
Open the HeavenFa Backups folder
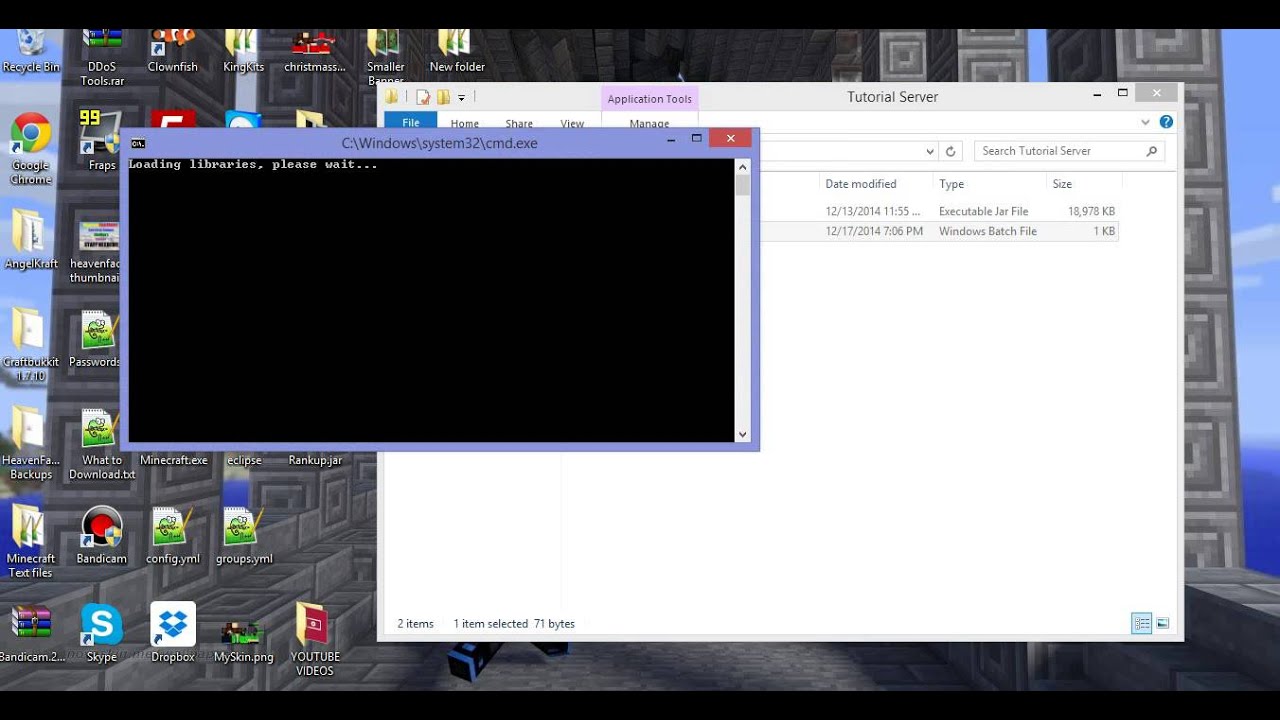[x=31, y=444]
